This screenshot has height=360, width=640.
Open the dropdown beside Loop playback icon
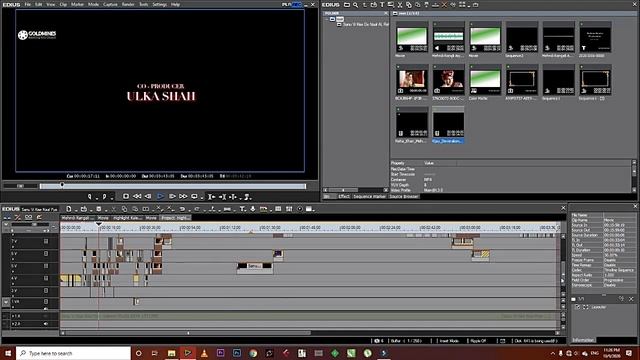[x=201, y=198]
